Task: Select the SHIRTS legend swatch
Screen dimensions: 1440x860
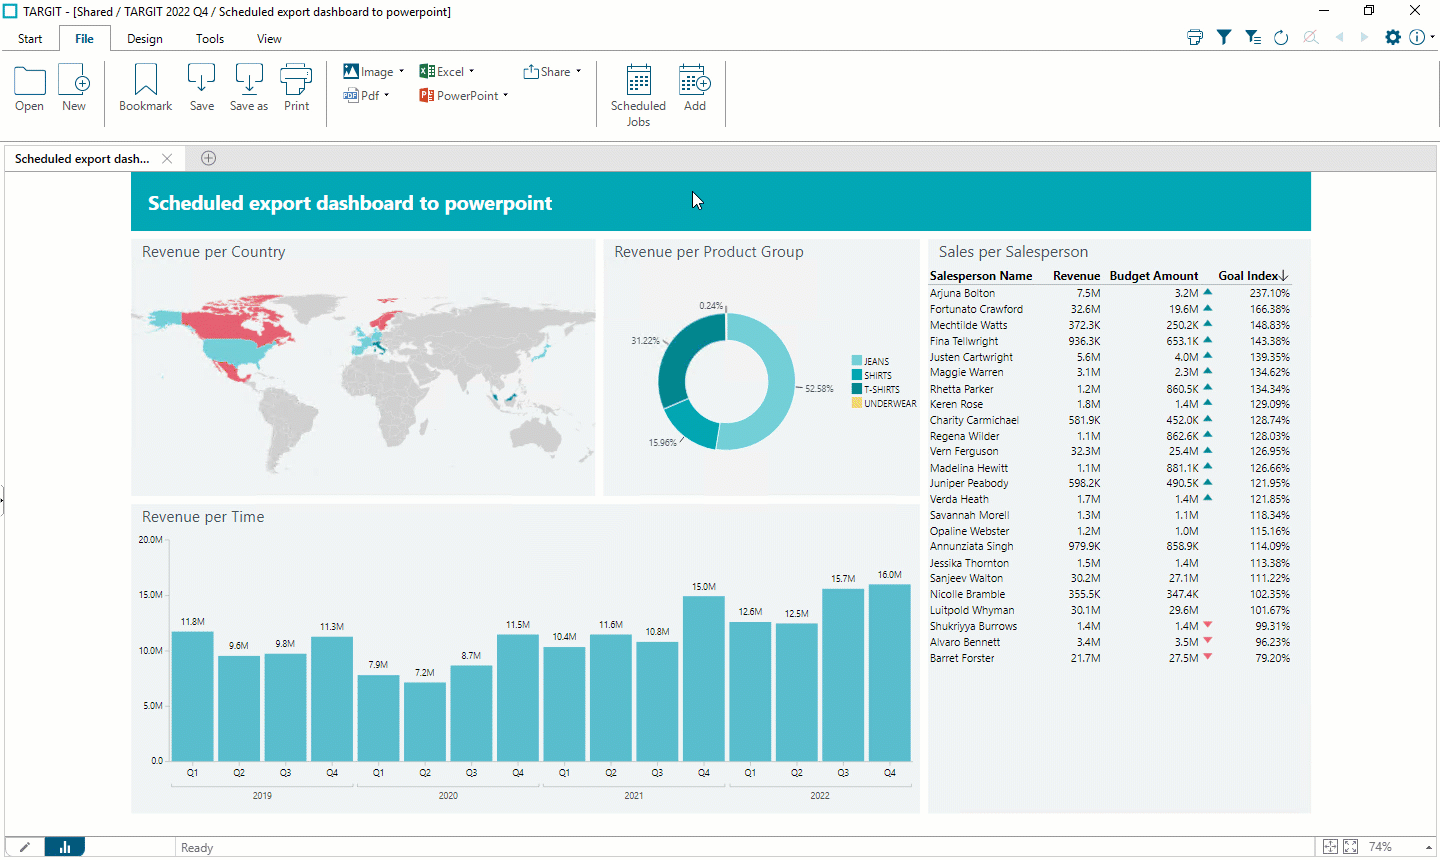Action: 857,375
